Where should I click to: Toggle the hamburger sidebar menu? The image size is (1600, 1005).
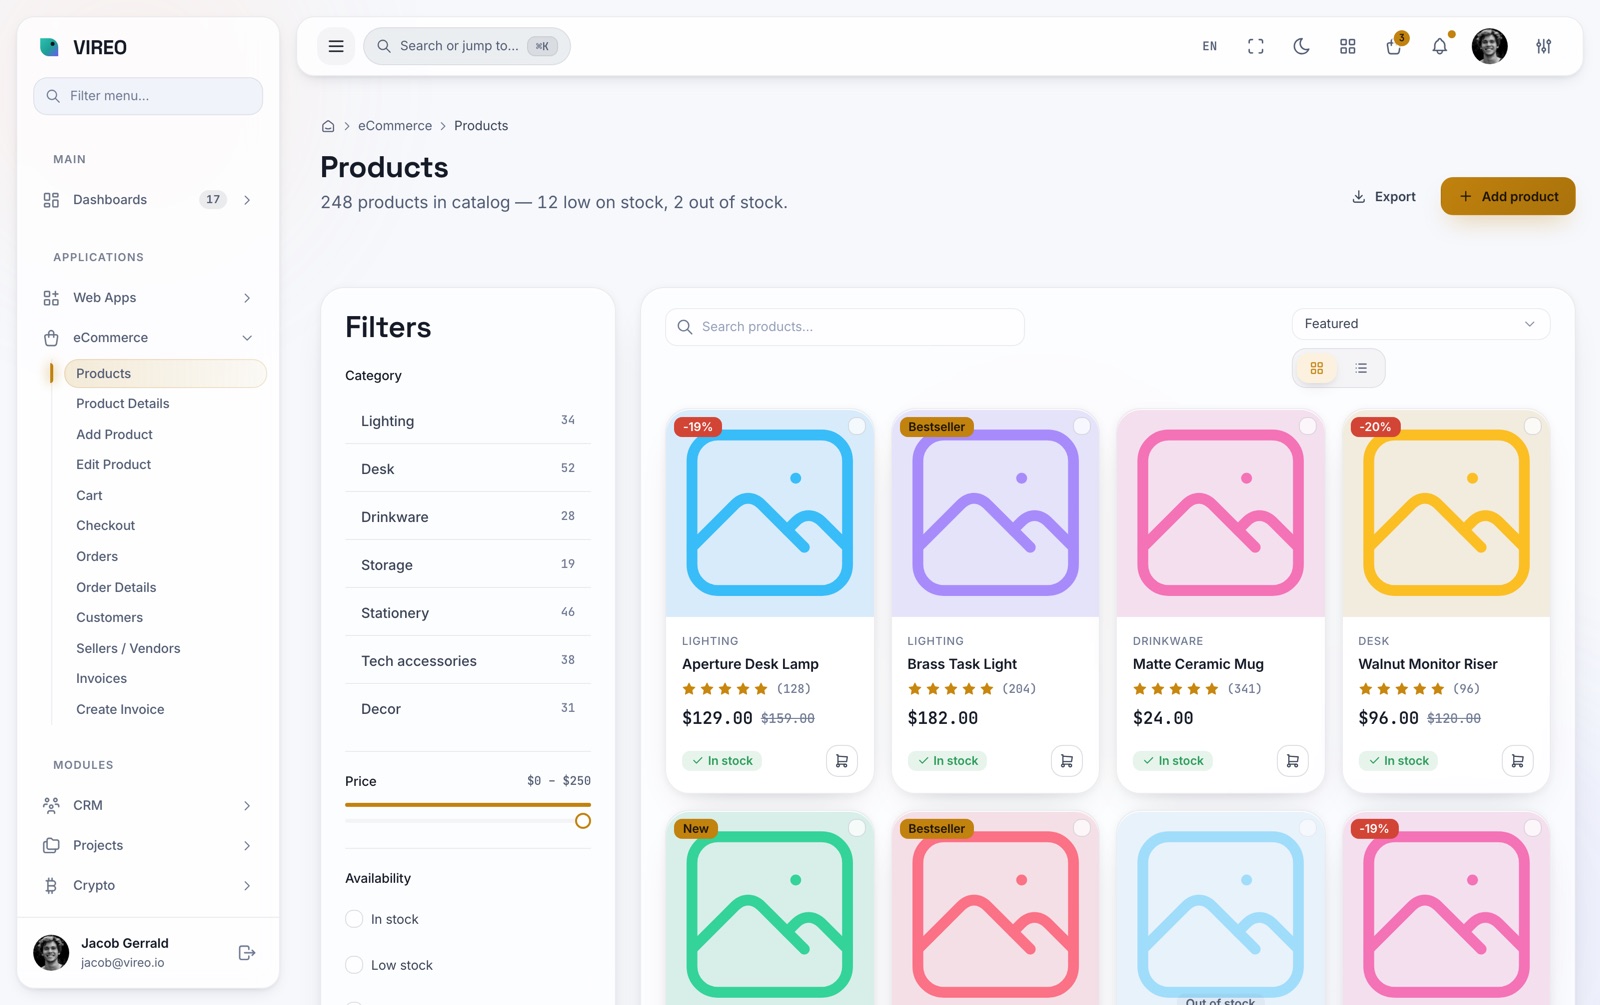[x=336, y=46]
